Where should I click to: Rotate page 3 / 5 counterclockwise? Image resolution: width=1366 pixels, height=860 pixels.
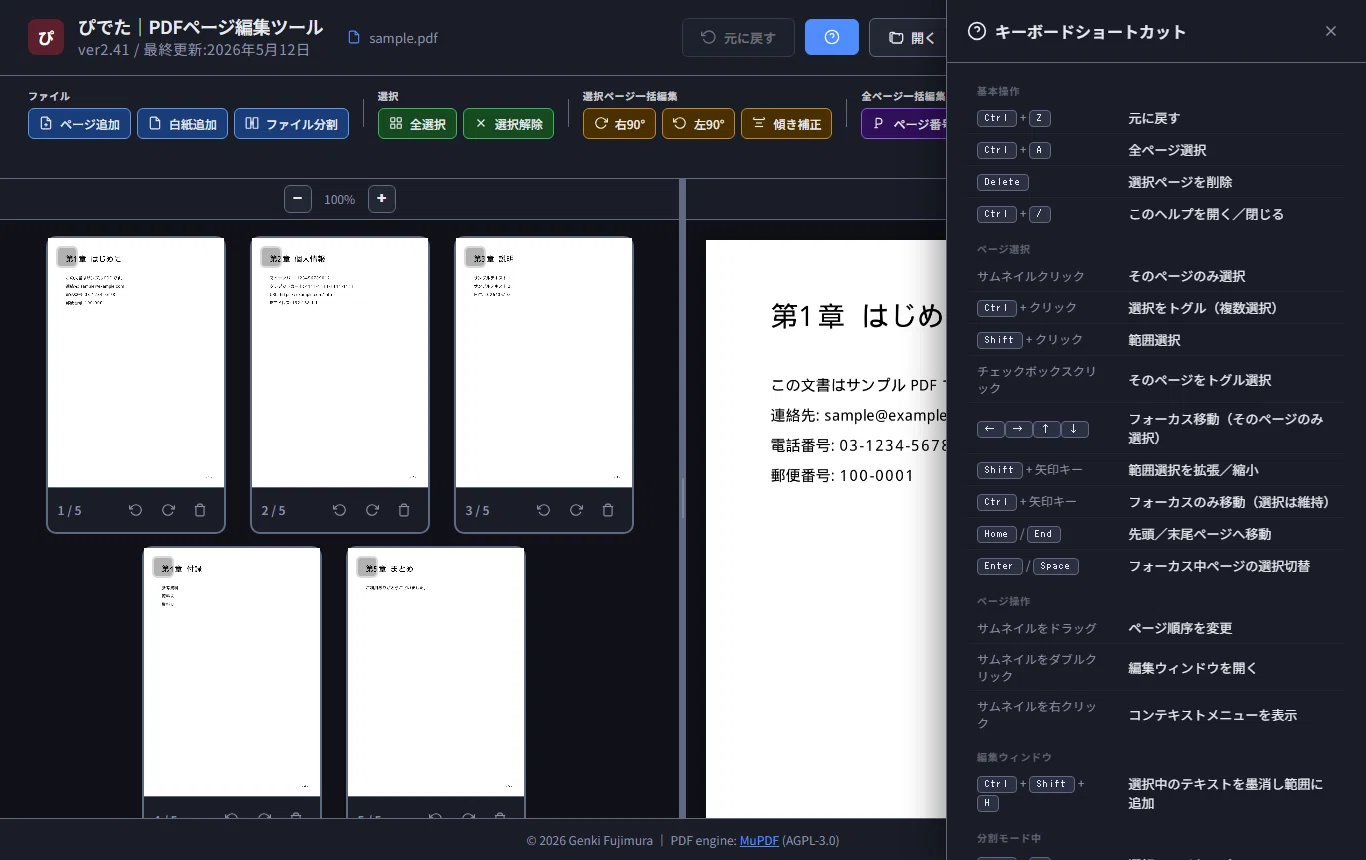[544, 510]
